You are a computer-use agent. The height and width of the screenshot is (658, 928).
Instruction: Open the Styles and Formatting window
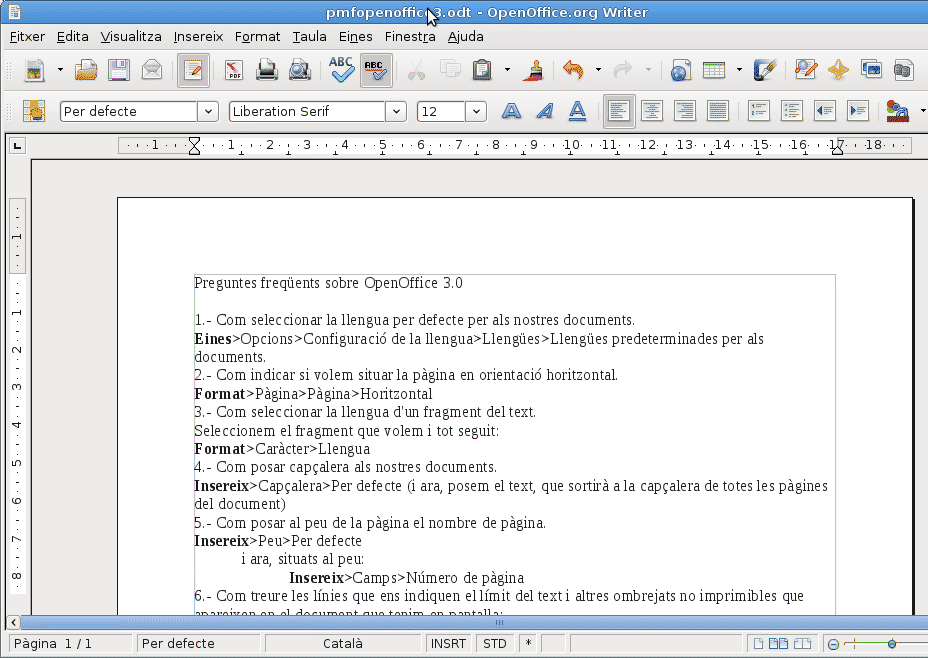(x=34, y=111)
